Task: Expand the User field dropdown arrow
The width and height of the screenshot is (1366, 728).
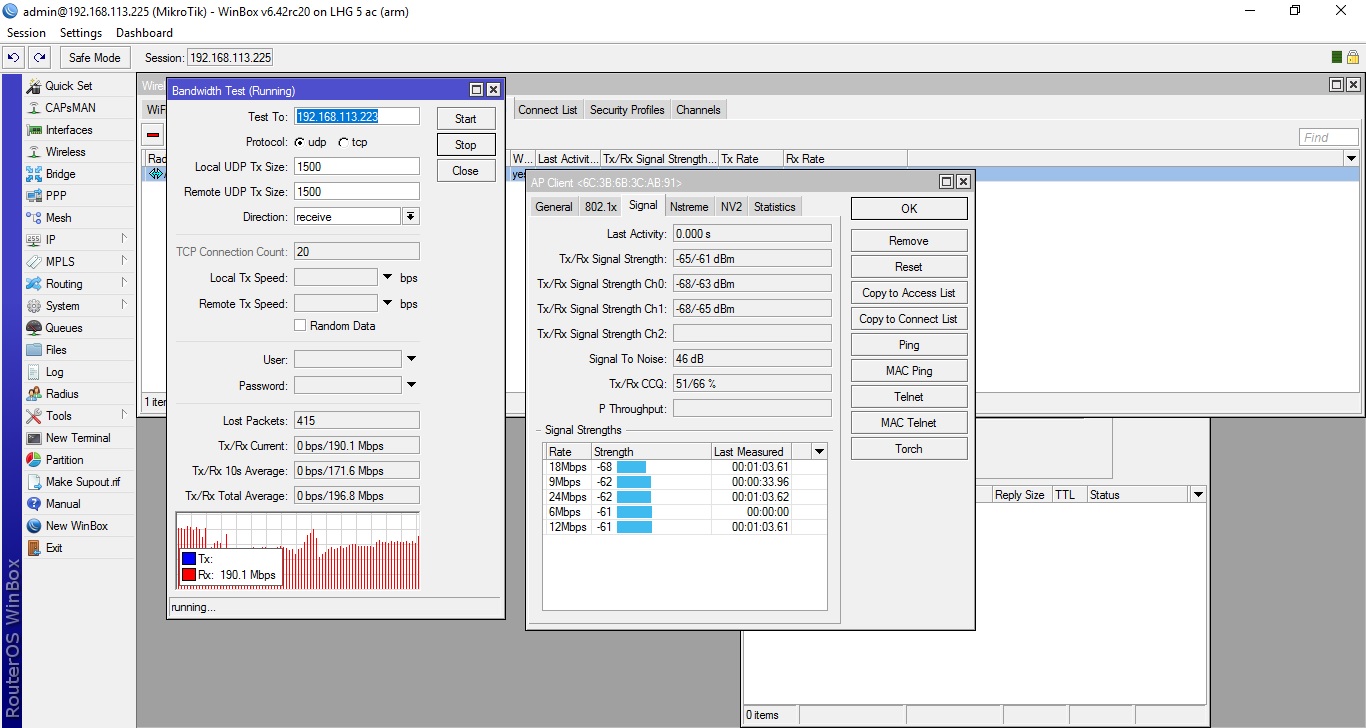Action: [x=410, y=360]
